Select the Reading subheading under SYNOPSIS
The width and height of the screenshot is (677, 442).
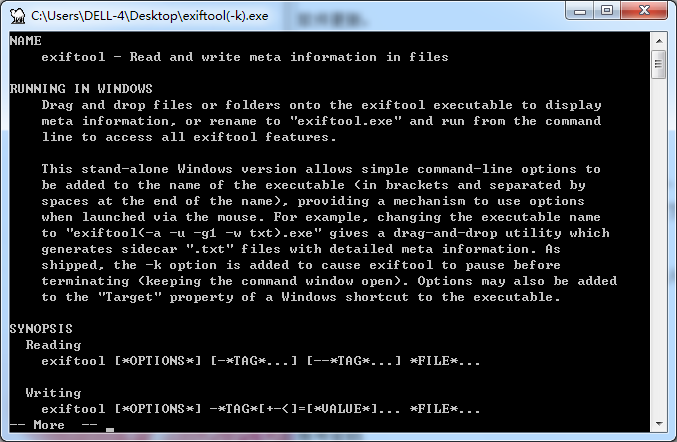coord(53,345)
